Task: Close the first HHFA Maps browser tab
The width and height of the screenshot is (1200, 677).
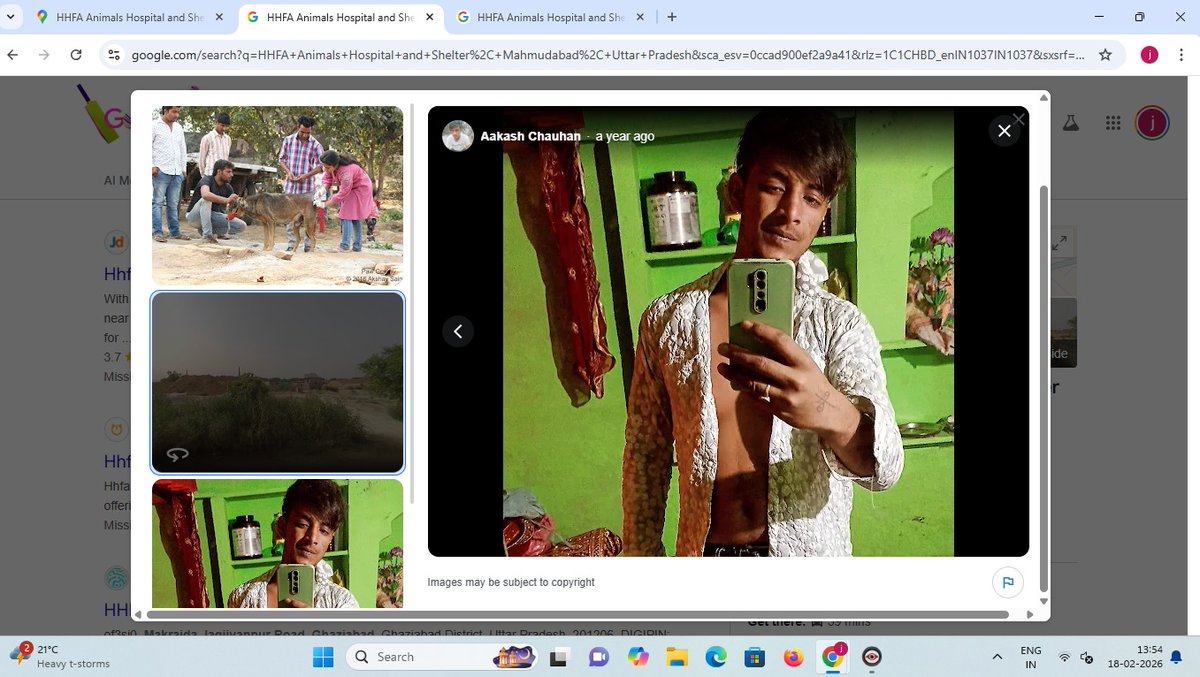Action: click(x=219, y=17)
